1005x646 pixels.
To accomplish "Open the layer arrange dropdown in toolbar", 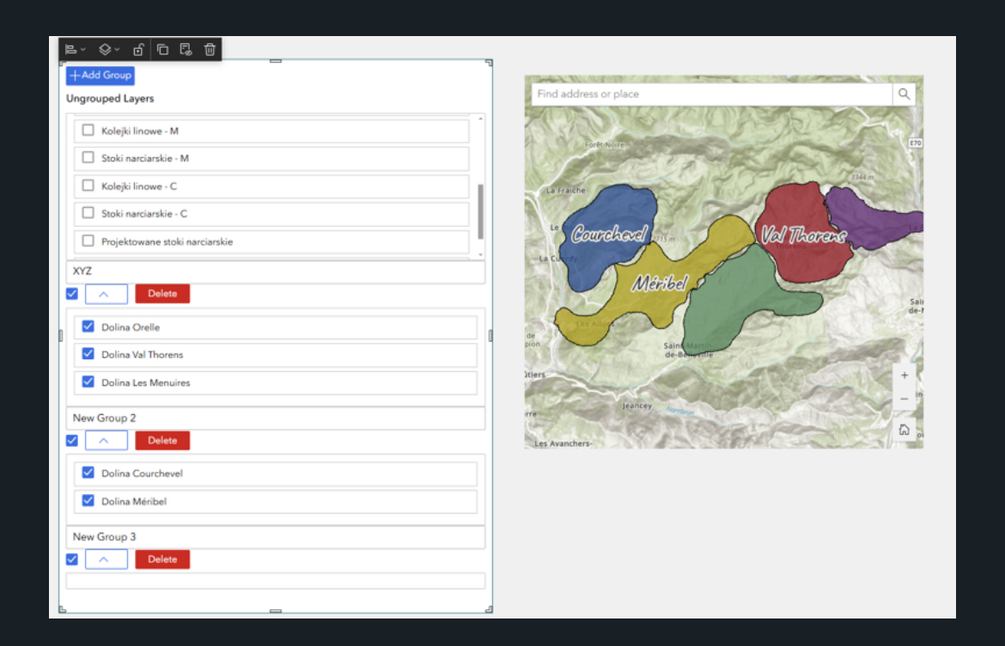I will (109, 49).
